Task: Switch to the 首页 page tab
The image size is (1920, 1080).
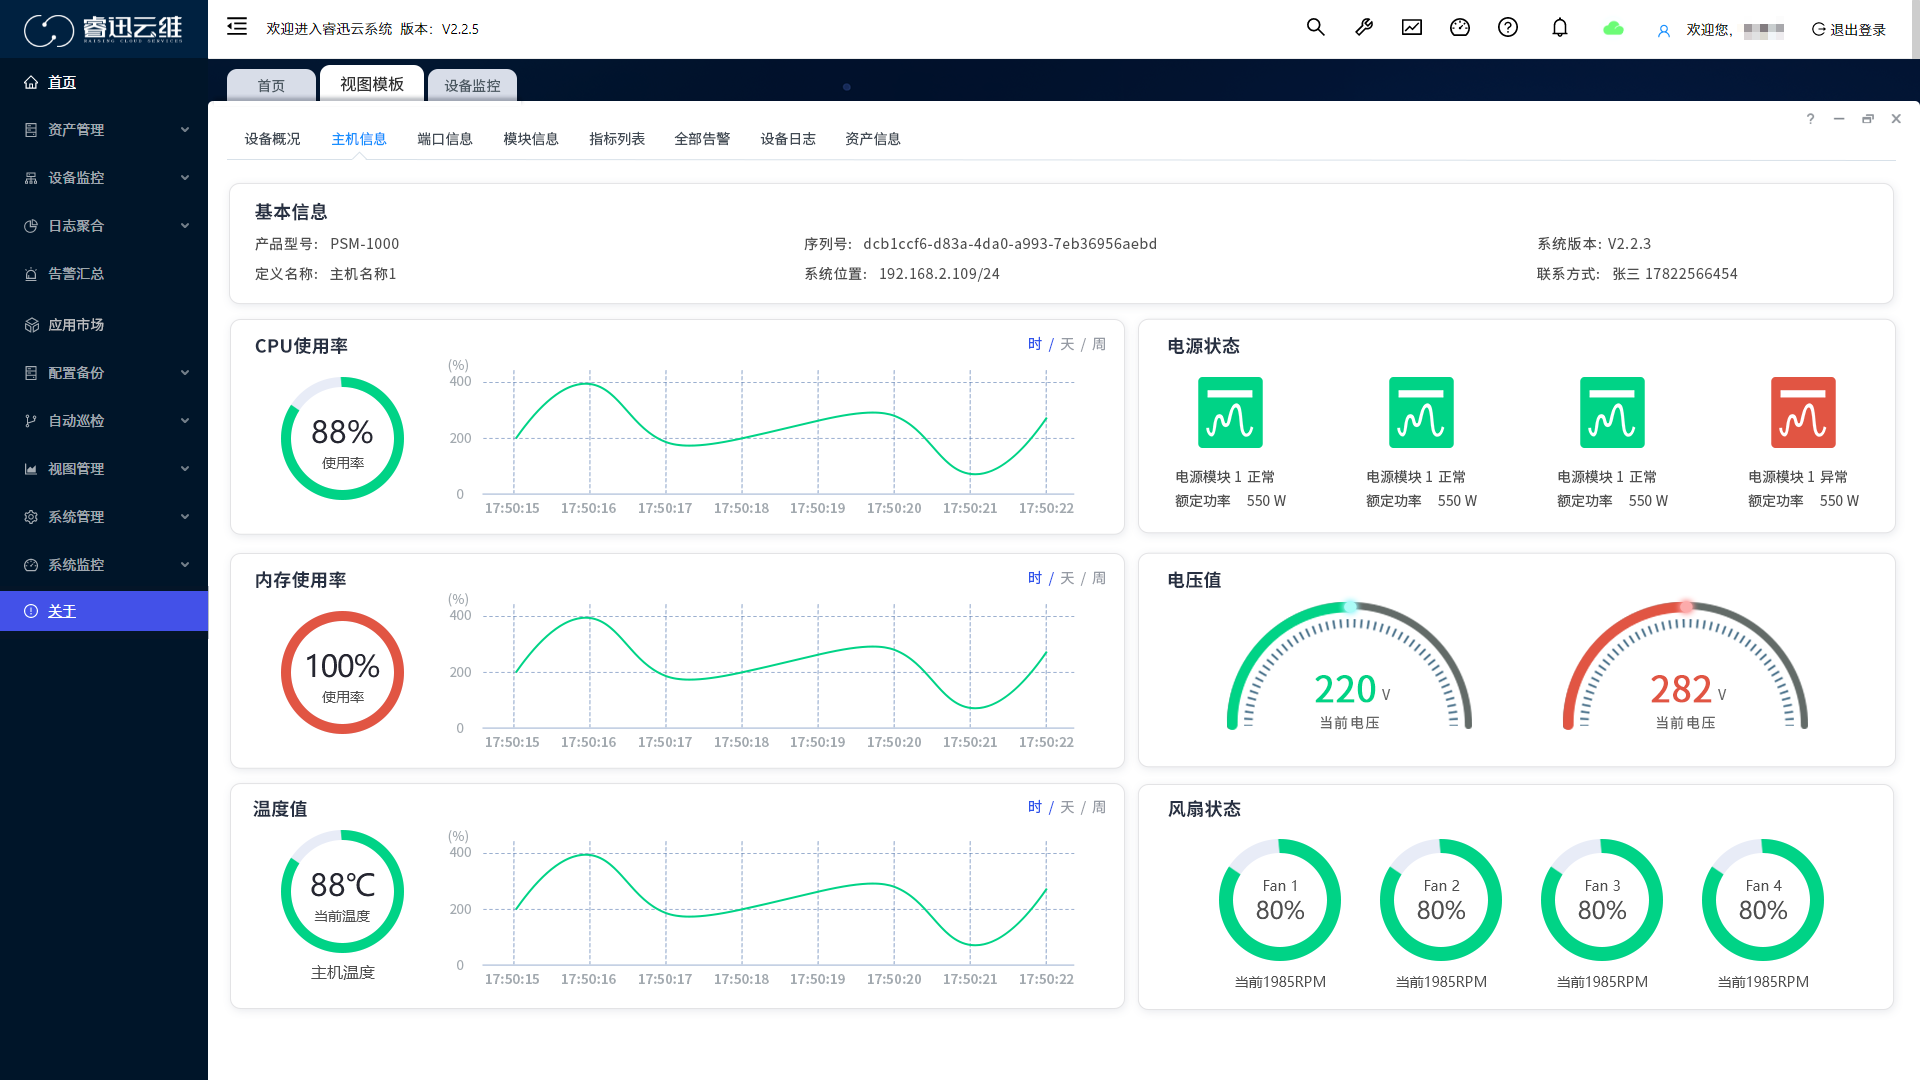Action: coord(271,86)
